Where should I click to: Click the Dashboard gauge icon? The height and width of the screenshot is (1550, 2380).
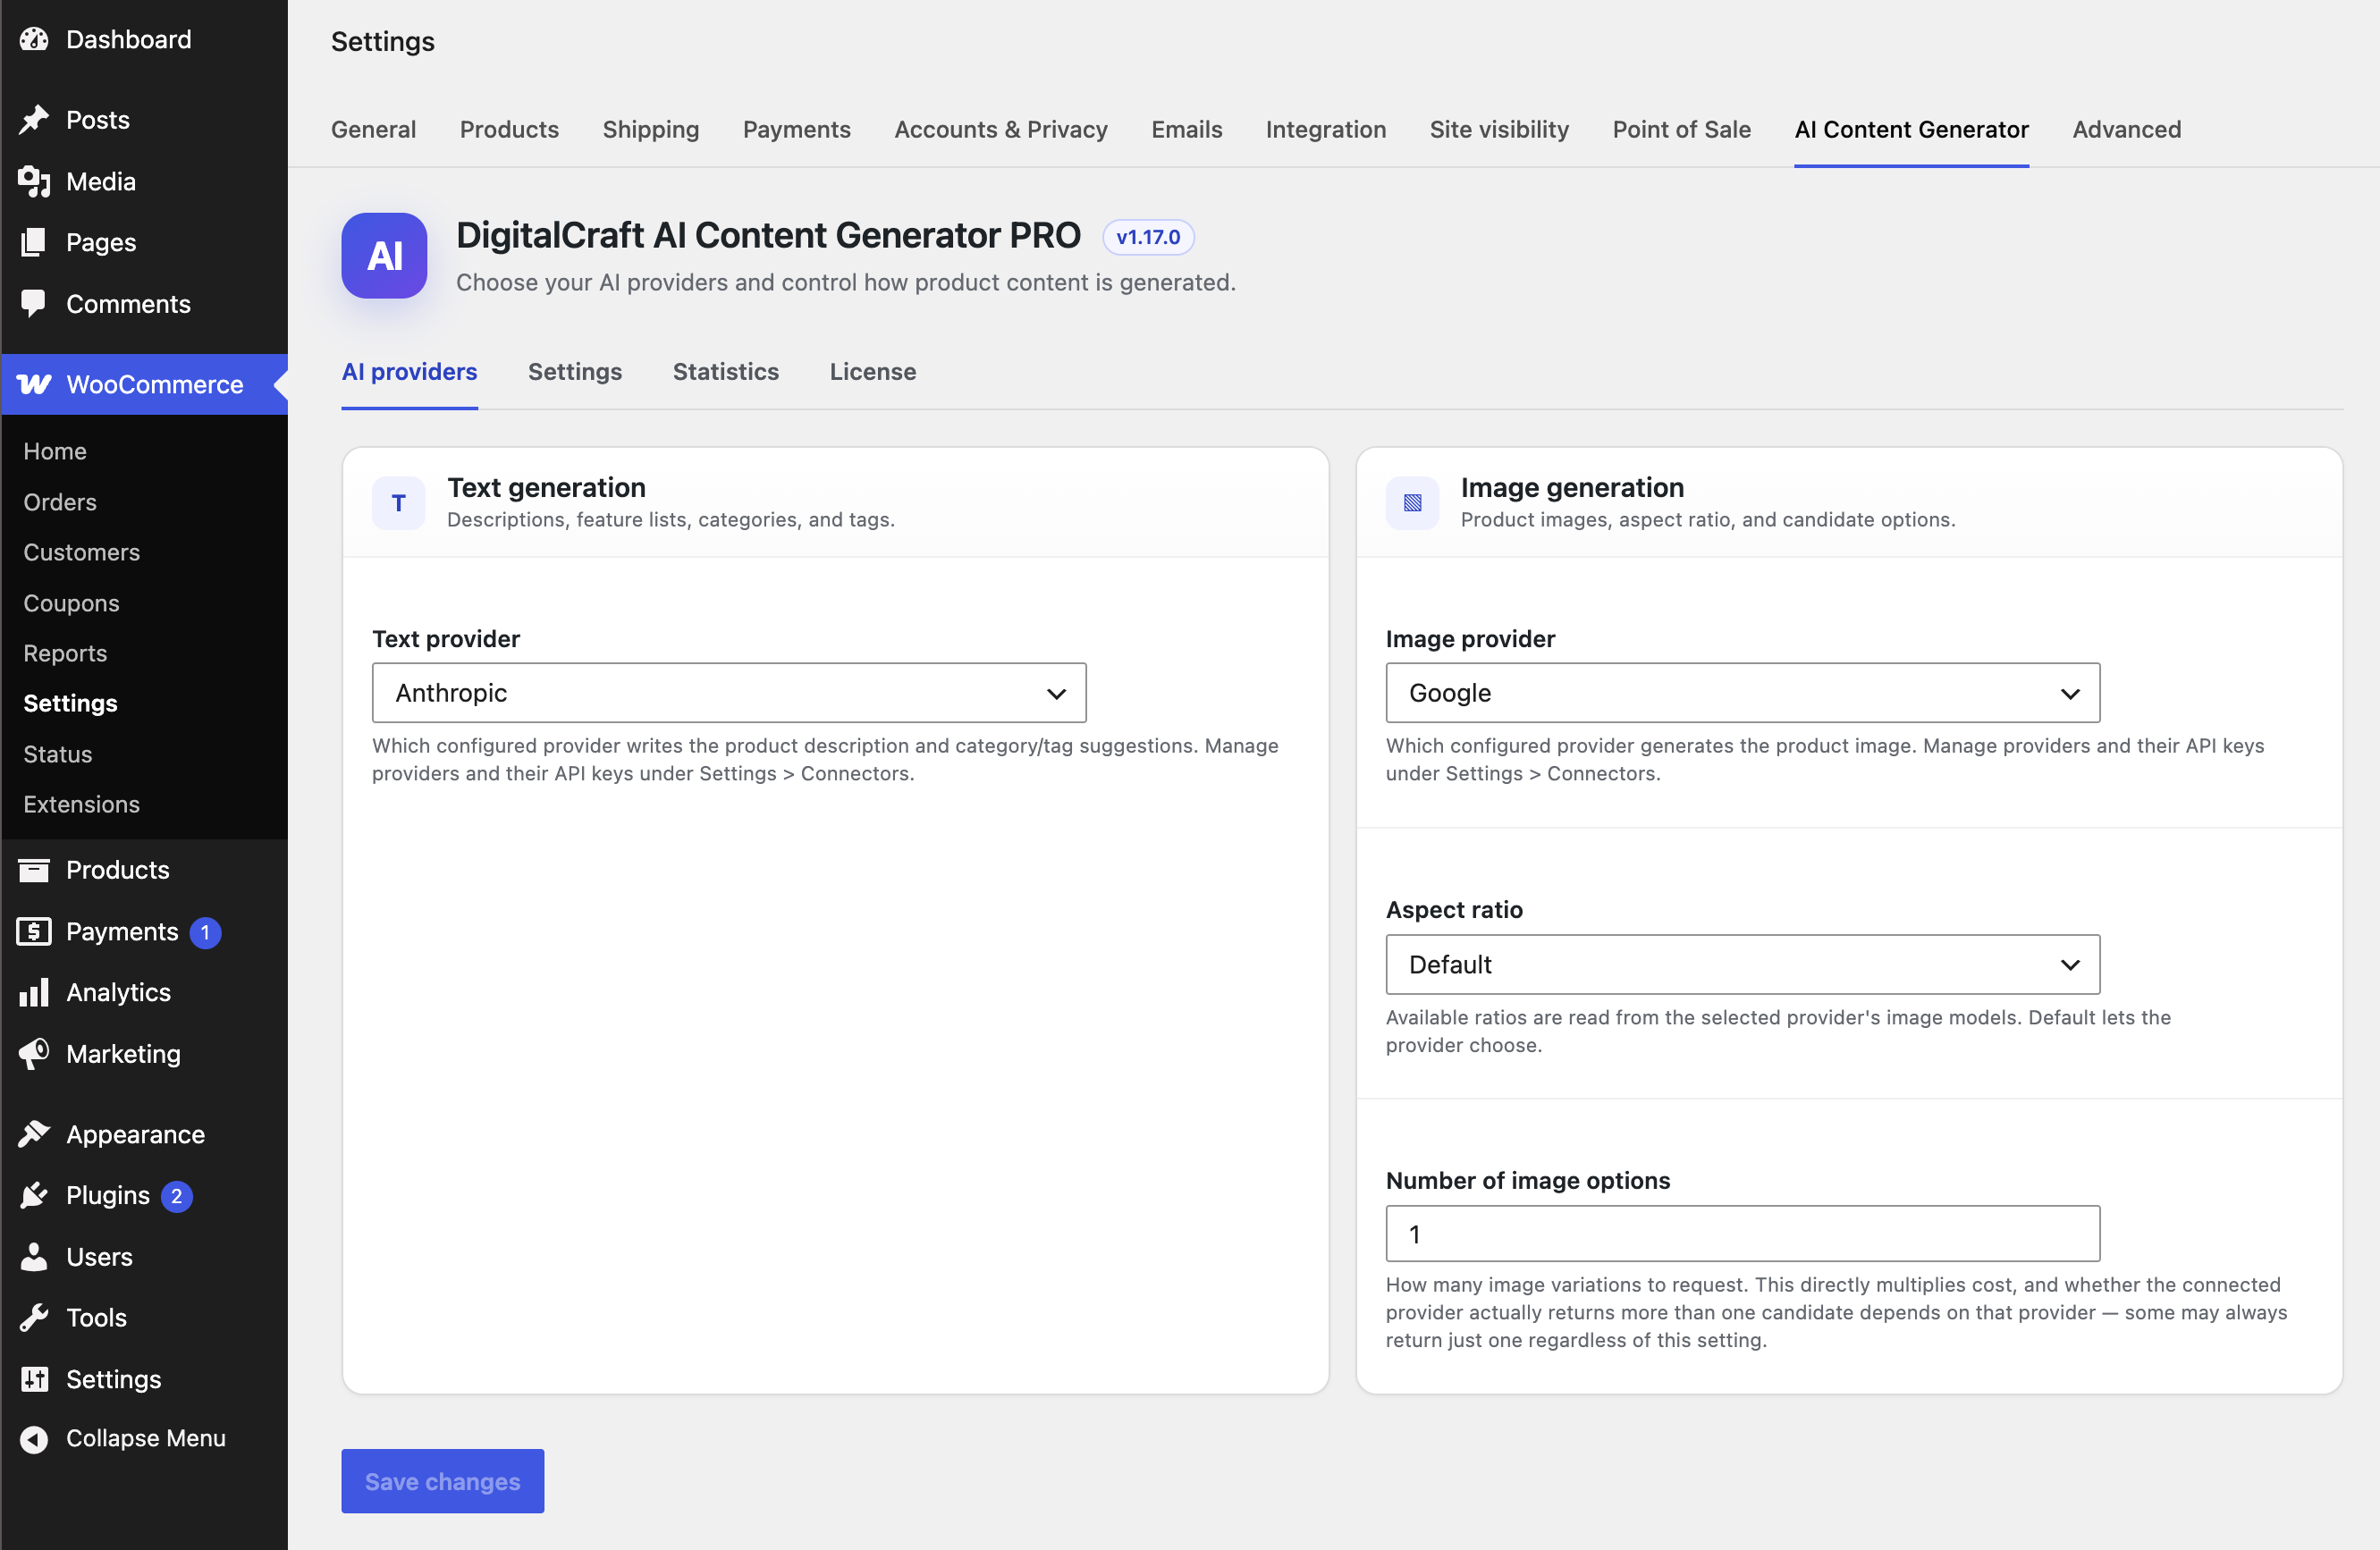click(x=34, y=39)
